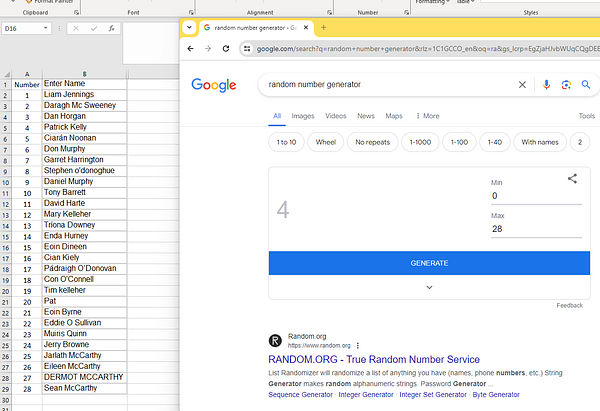Click the Chrome address bar URL

(x=428, y=49)
